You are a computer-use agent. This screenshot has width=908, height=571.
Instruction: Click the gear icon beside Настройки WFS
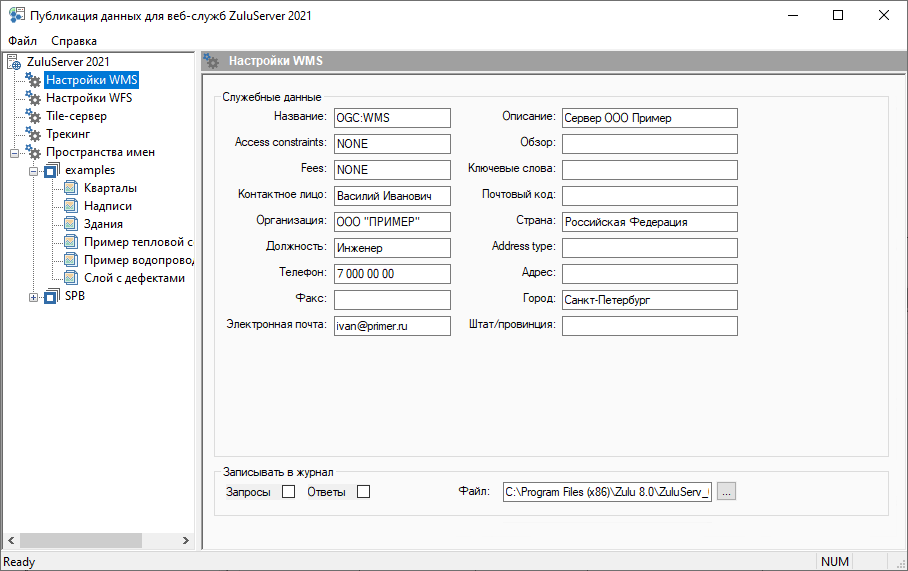[x=33, y=98]
